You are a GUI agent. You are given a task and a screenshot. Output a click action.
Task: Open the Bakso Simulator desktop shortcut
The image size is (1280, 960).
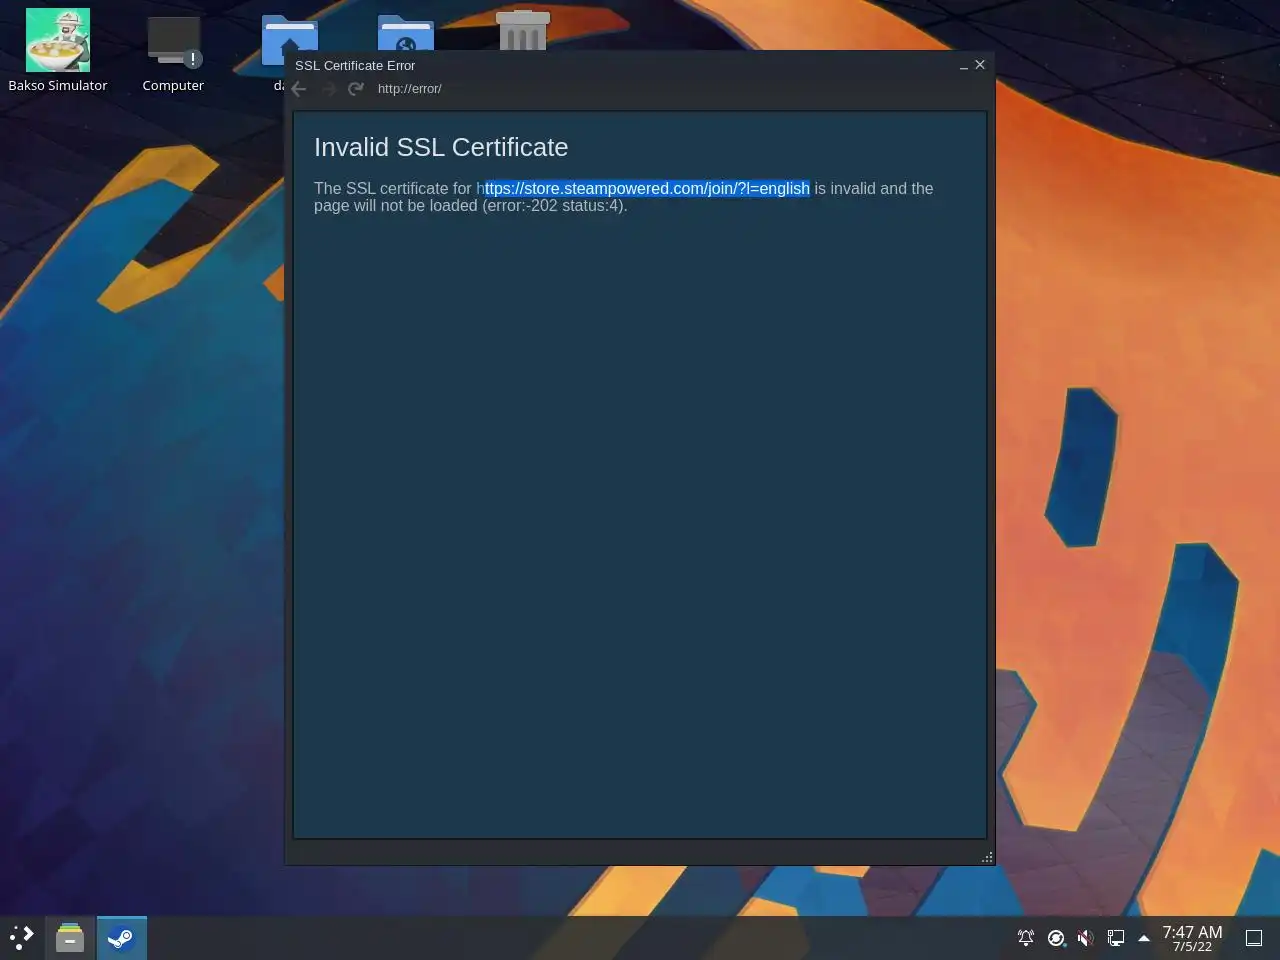(58, 50)
